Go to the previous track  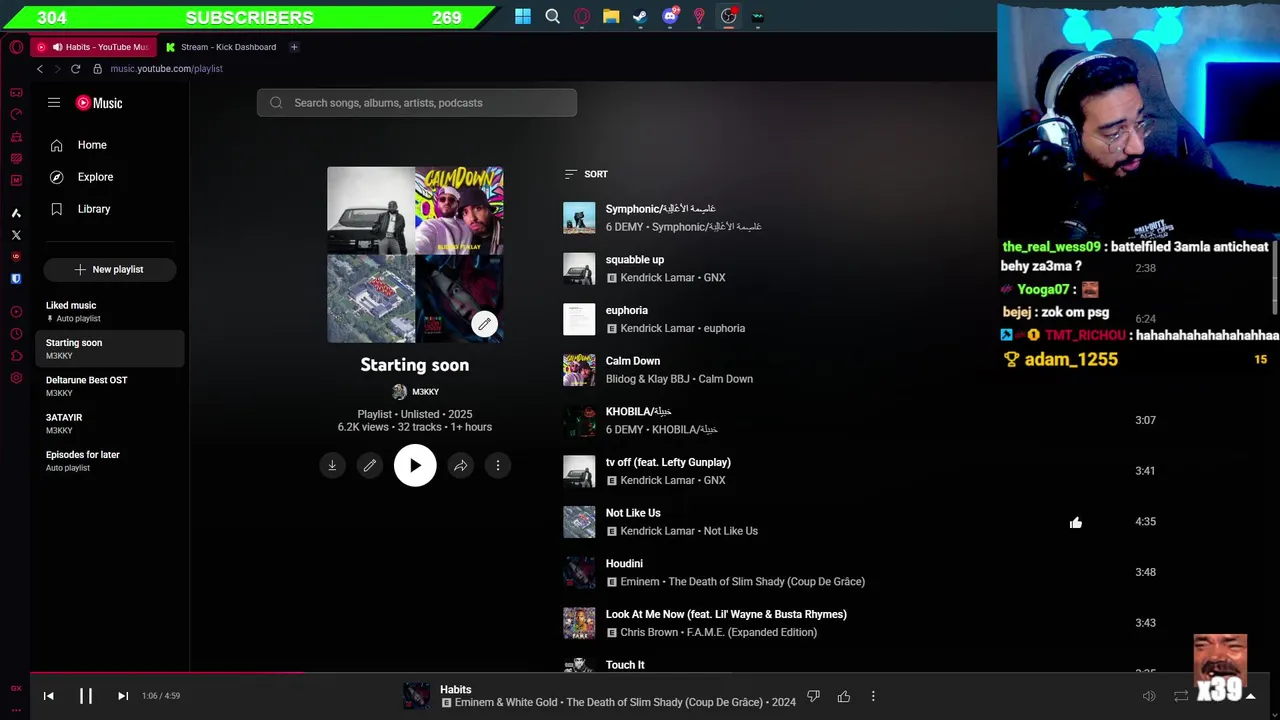[x=48, y=696]
